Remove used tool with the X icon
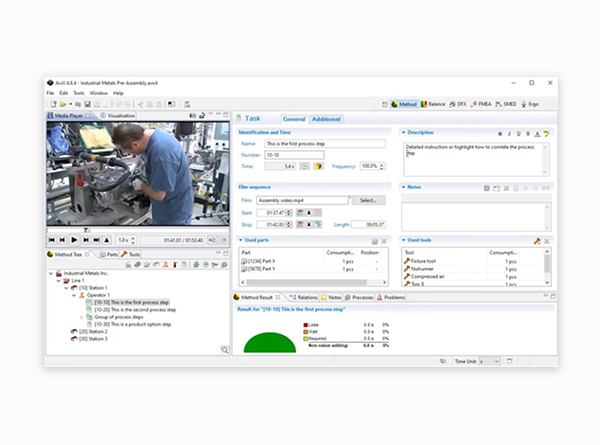Viewport: 600px width, 445px height. tap(547, 241)
